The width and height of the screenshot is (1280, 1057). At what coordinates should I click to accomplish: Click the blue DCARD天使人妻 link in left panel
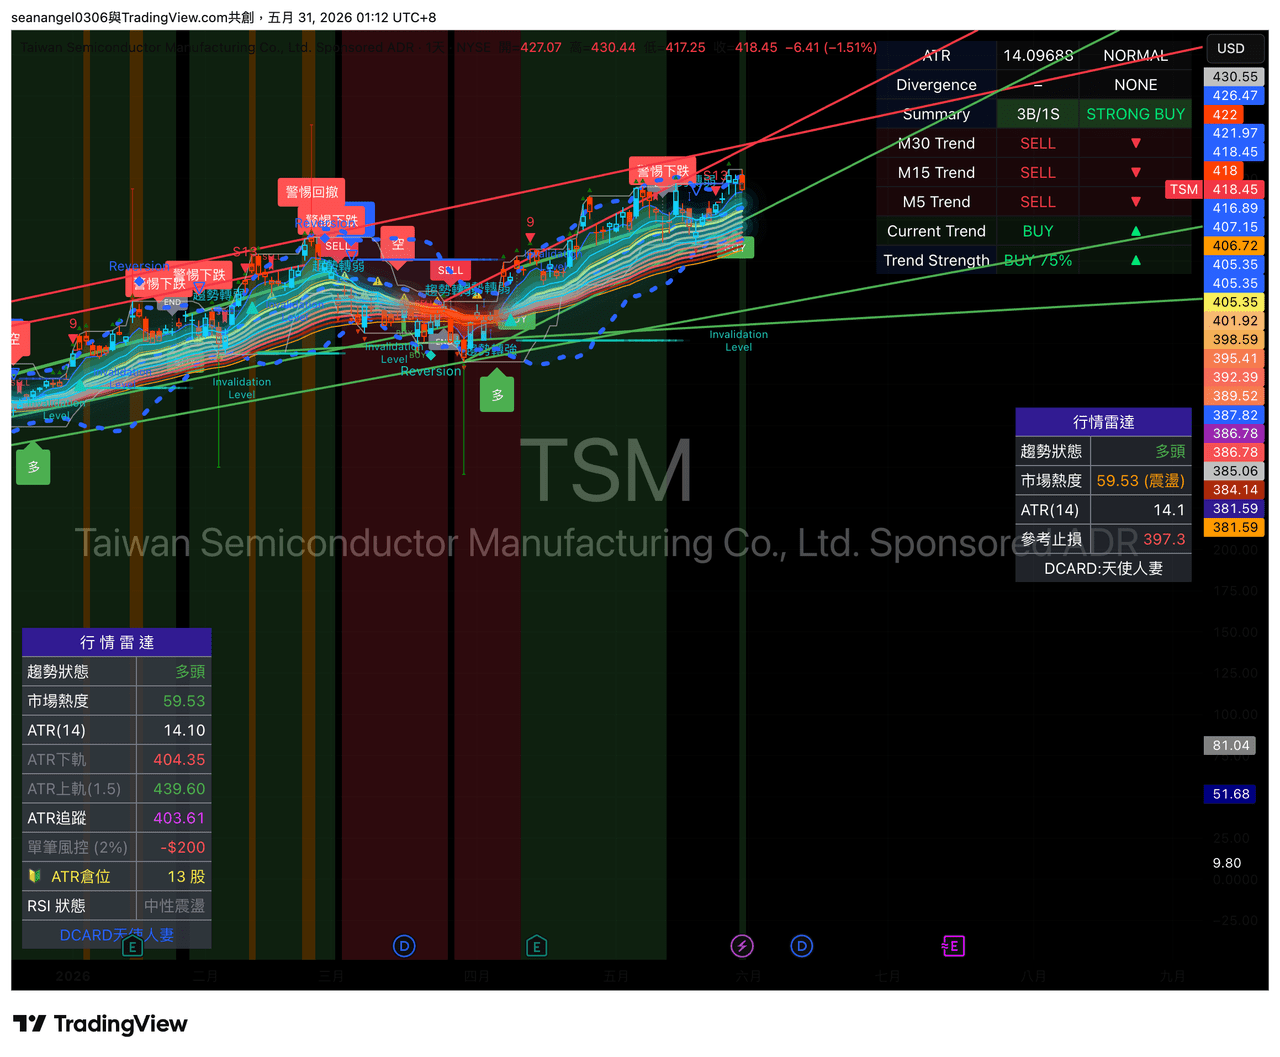(x=117, y=935)
